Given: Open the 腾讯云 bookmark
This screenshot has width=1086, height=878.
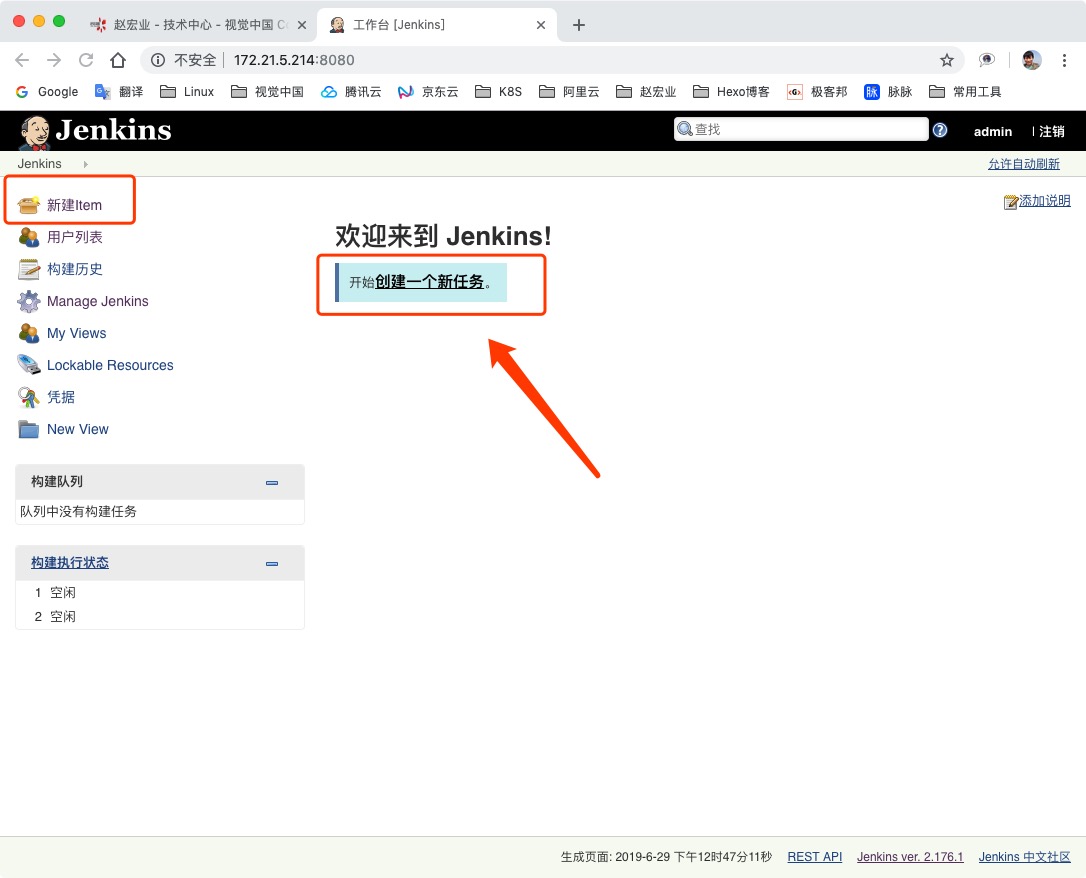Looking at the screenshot, I should (351, 91).
